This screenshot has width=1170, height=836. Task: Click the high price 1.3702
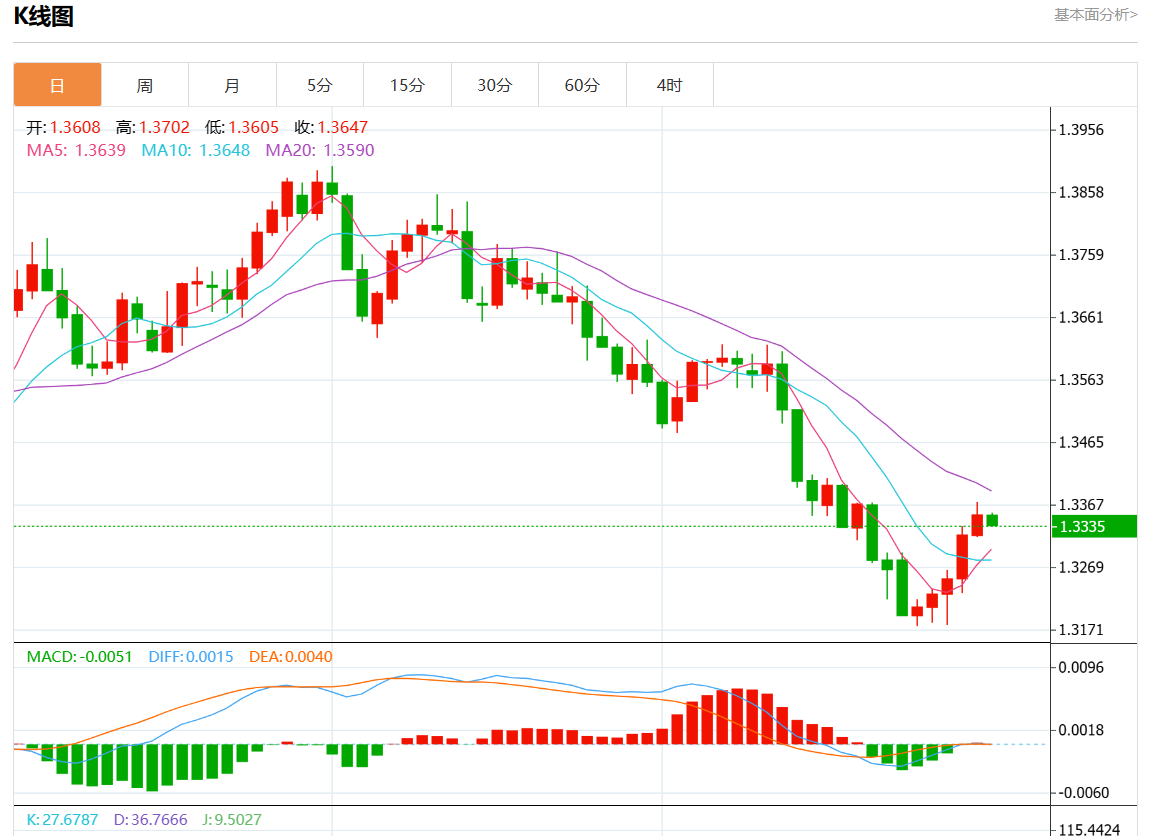click(x=164, y=128)
